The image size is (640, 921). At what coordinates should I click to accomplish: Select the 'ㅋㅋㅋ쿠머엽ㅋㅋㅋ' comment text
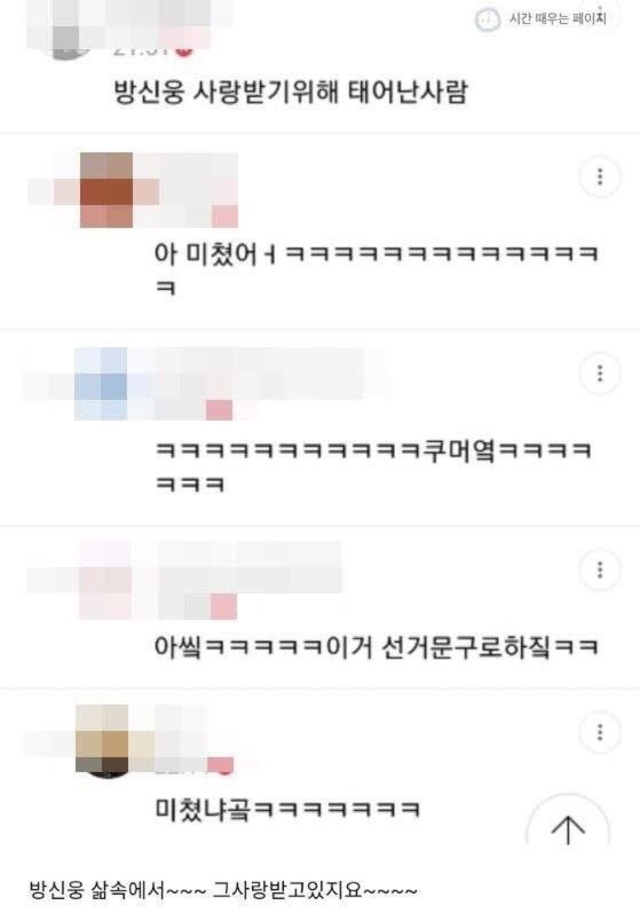(373, 468)
